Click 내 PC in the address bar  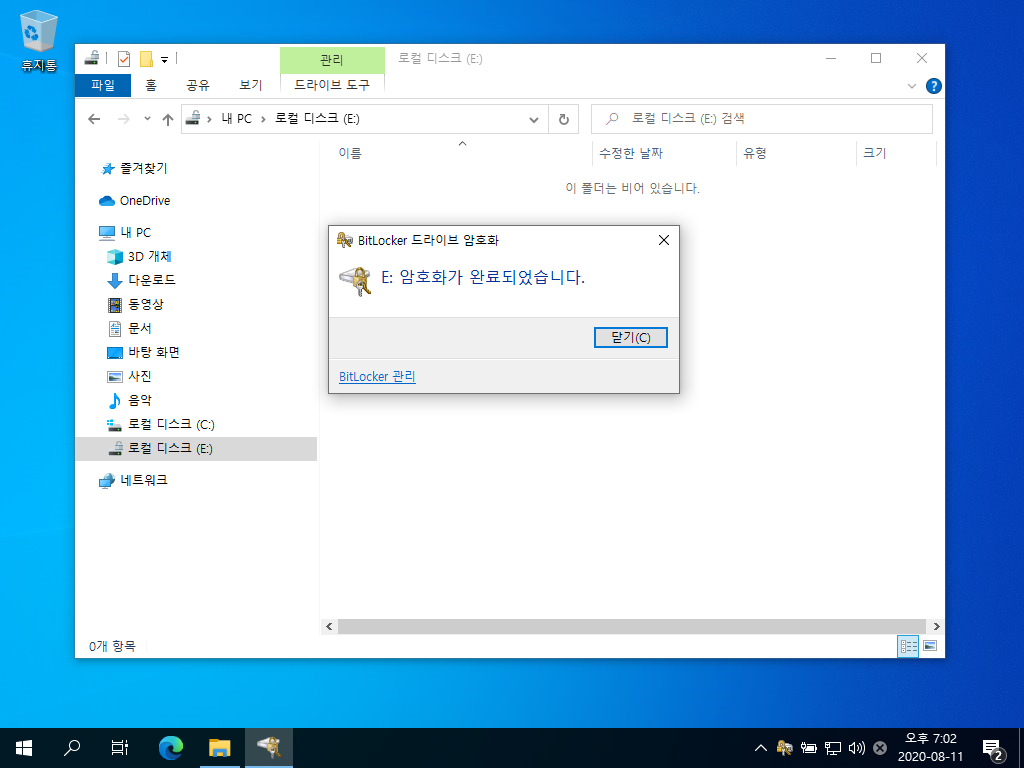point(236,119)
